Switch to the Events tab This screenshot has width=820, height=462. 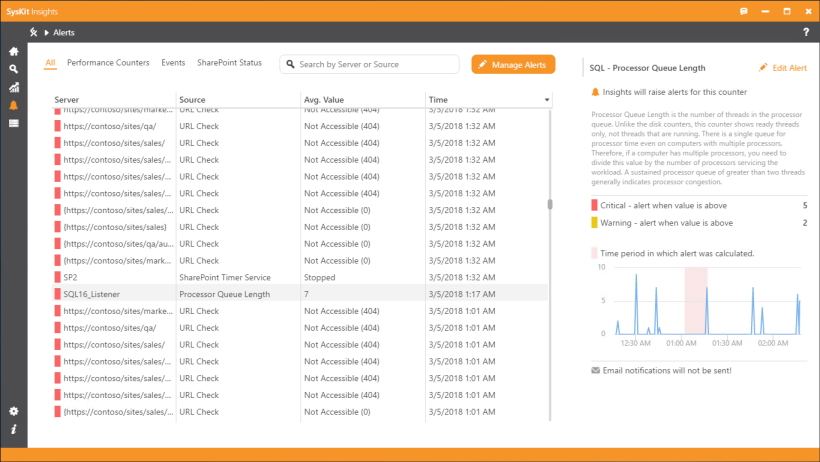173,63
